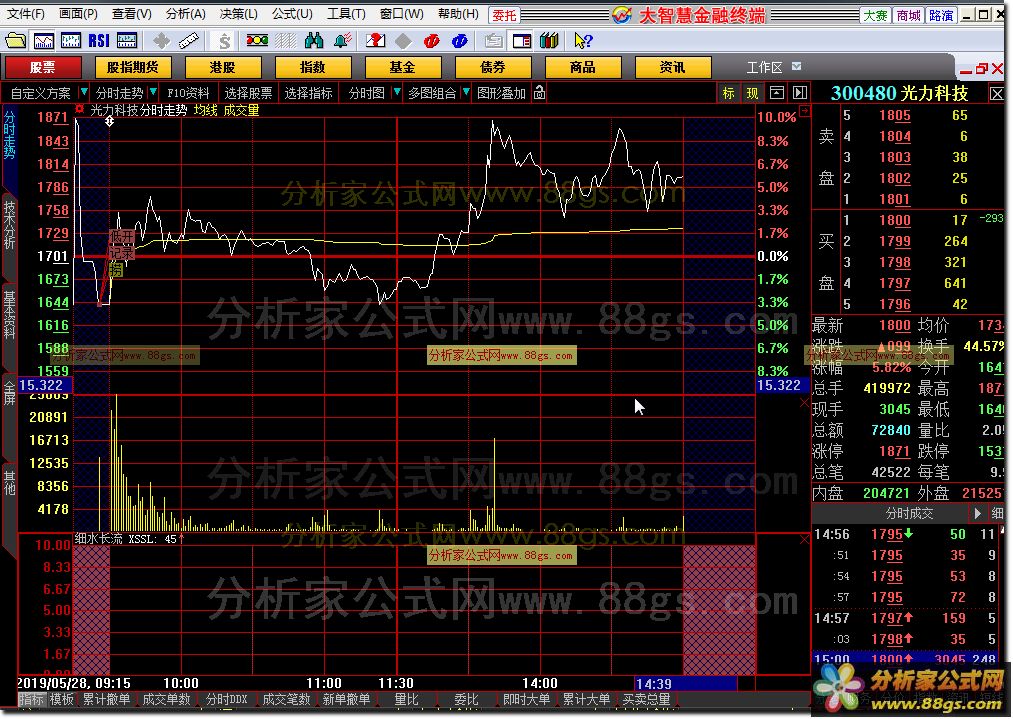Viewport: 1013px width, 719px height.
Task: Open the 分析(A) menu
Action: pos(185,14)
